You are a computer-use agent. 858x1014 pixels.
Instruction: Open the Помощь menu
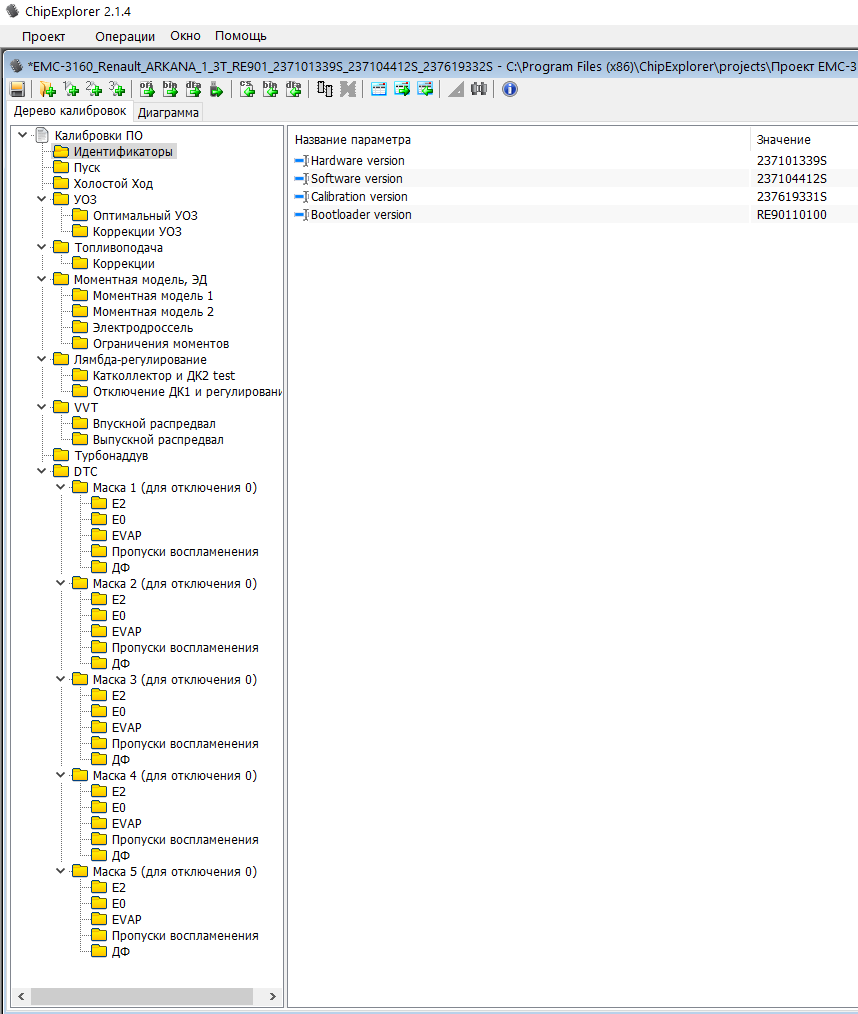coord(240,36)
